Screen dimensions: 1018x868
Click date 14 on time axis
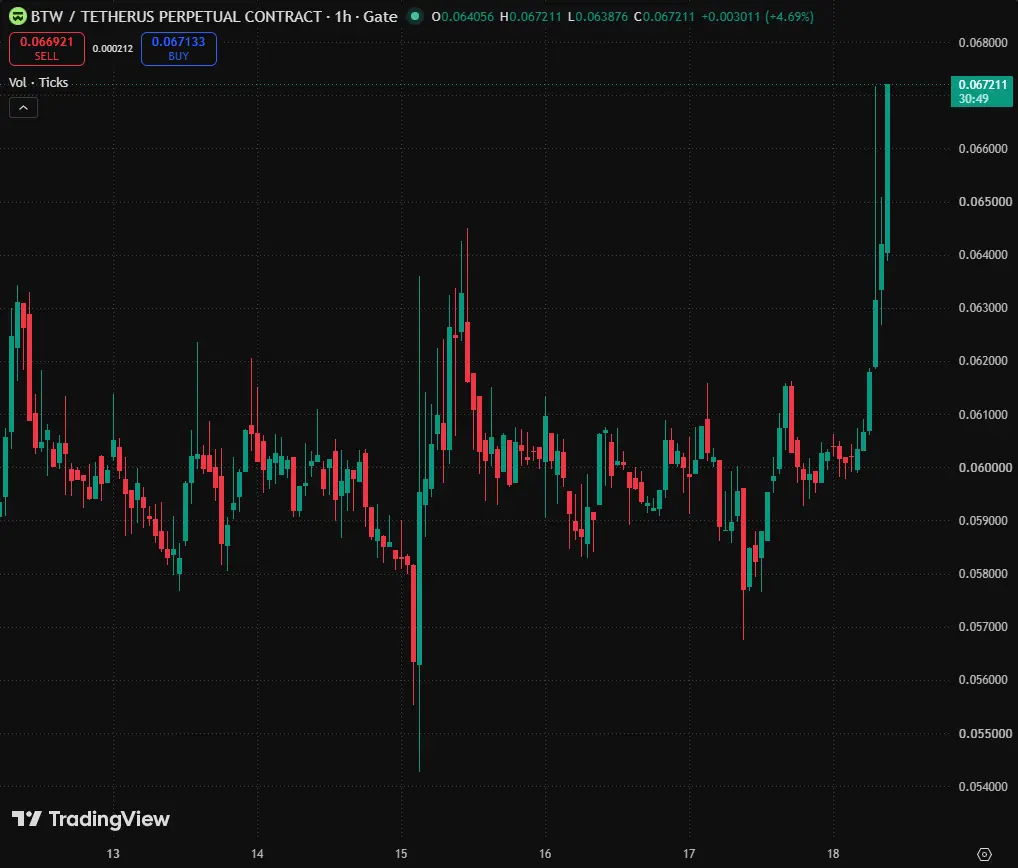(x=257, y=854)
